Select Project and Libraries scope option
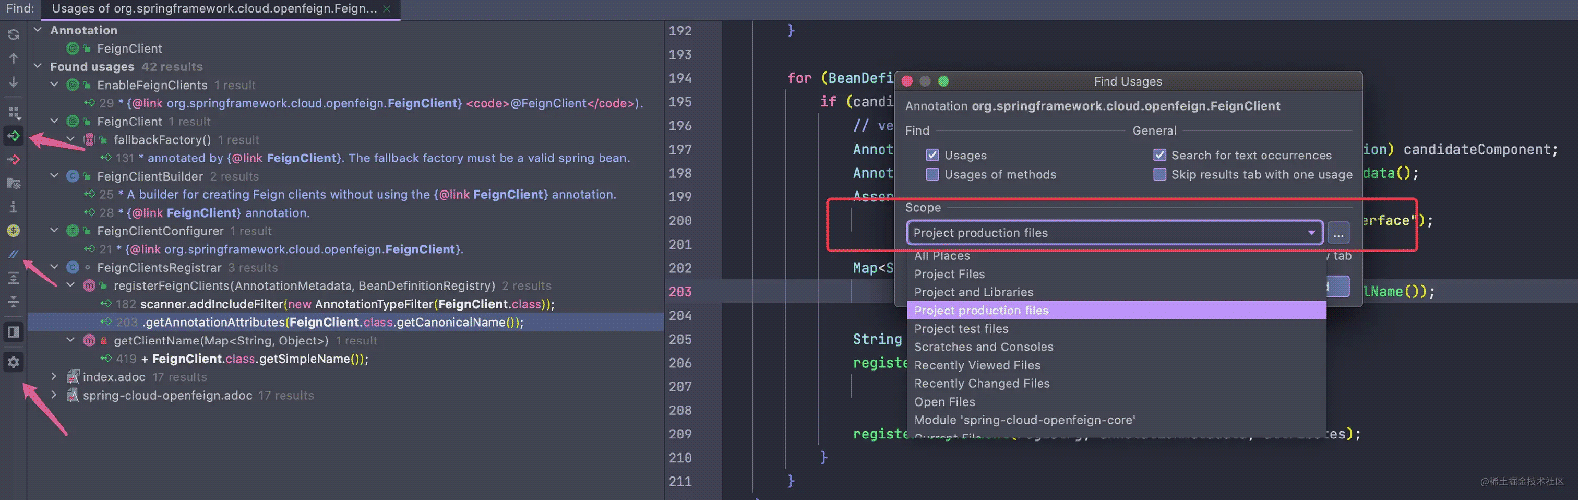Screen dimensions: 1578x500 tap(973, 292)
